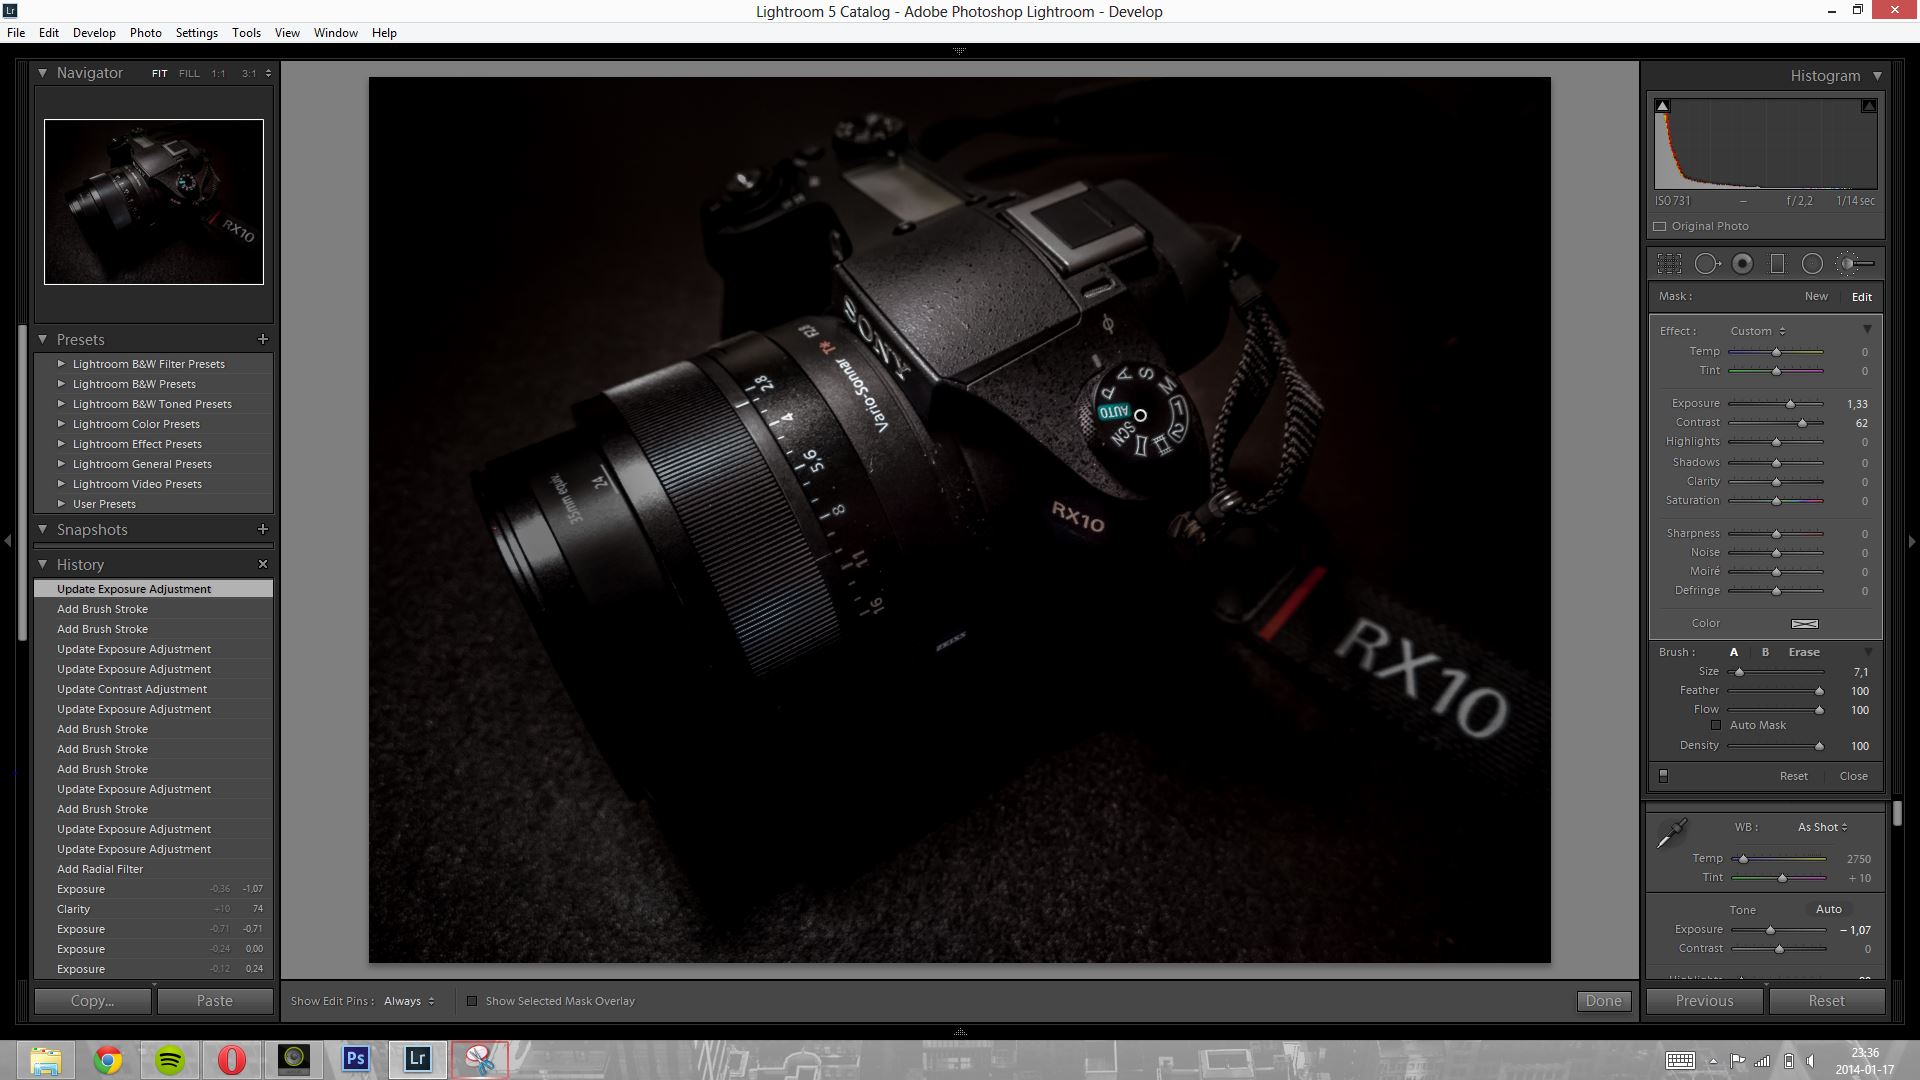This screenshot has width=1920, height=1080.
Task: Open the Tools menu
Action: point(246,33)
